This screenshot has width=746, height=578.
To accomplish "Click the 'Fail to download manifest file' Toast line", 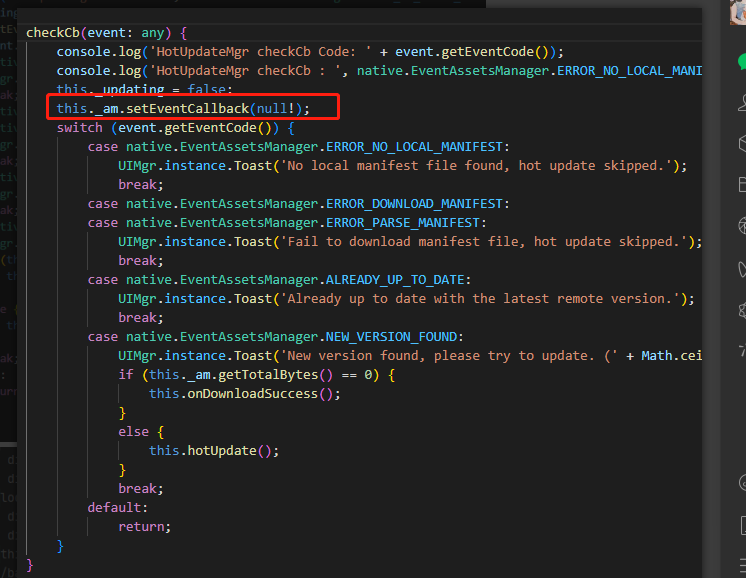I will pyautogui.click(x=410, y=242).
